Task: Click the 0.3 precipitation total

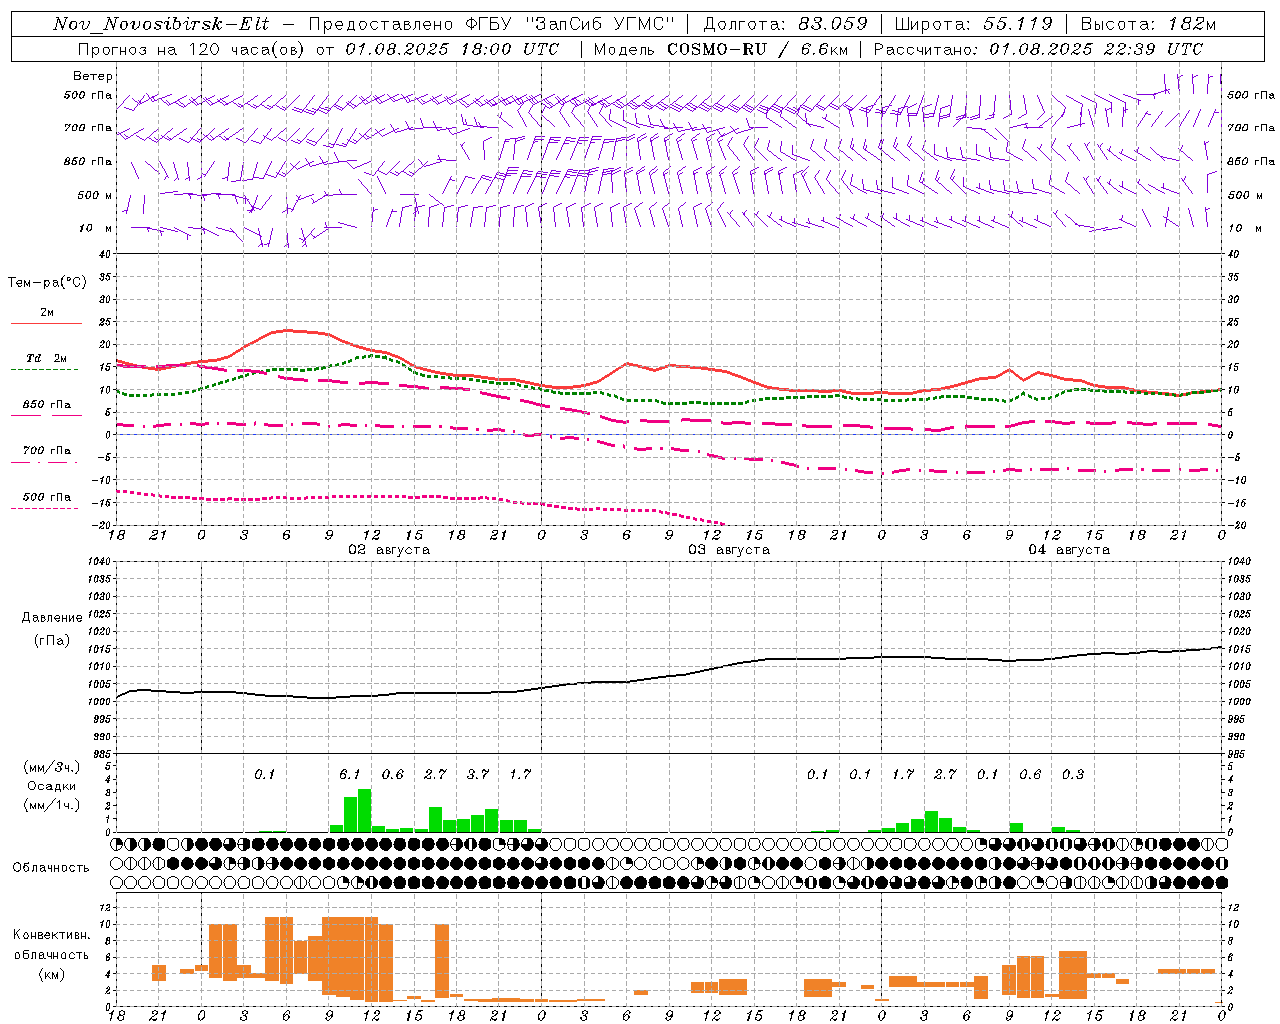Action: point(1073,774)
